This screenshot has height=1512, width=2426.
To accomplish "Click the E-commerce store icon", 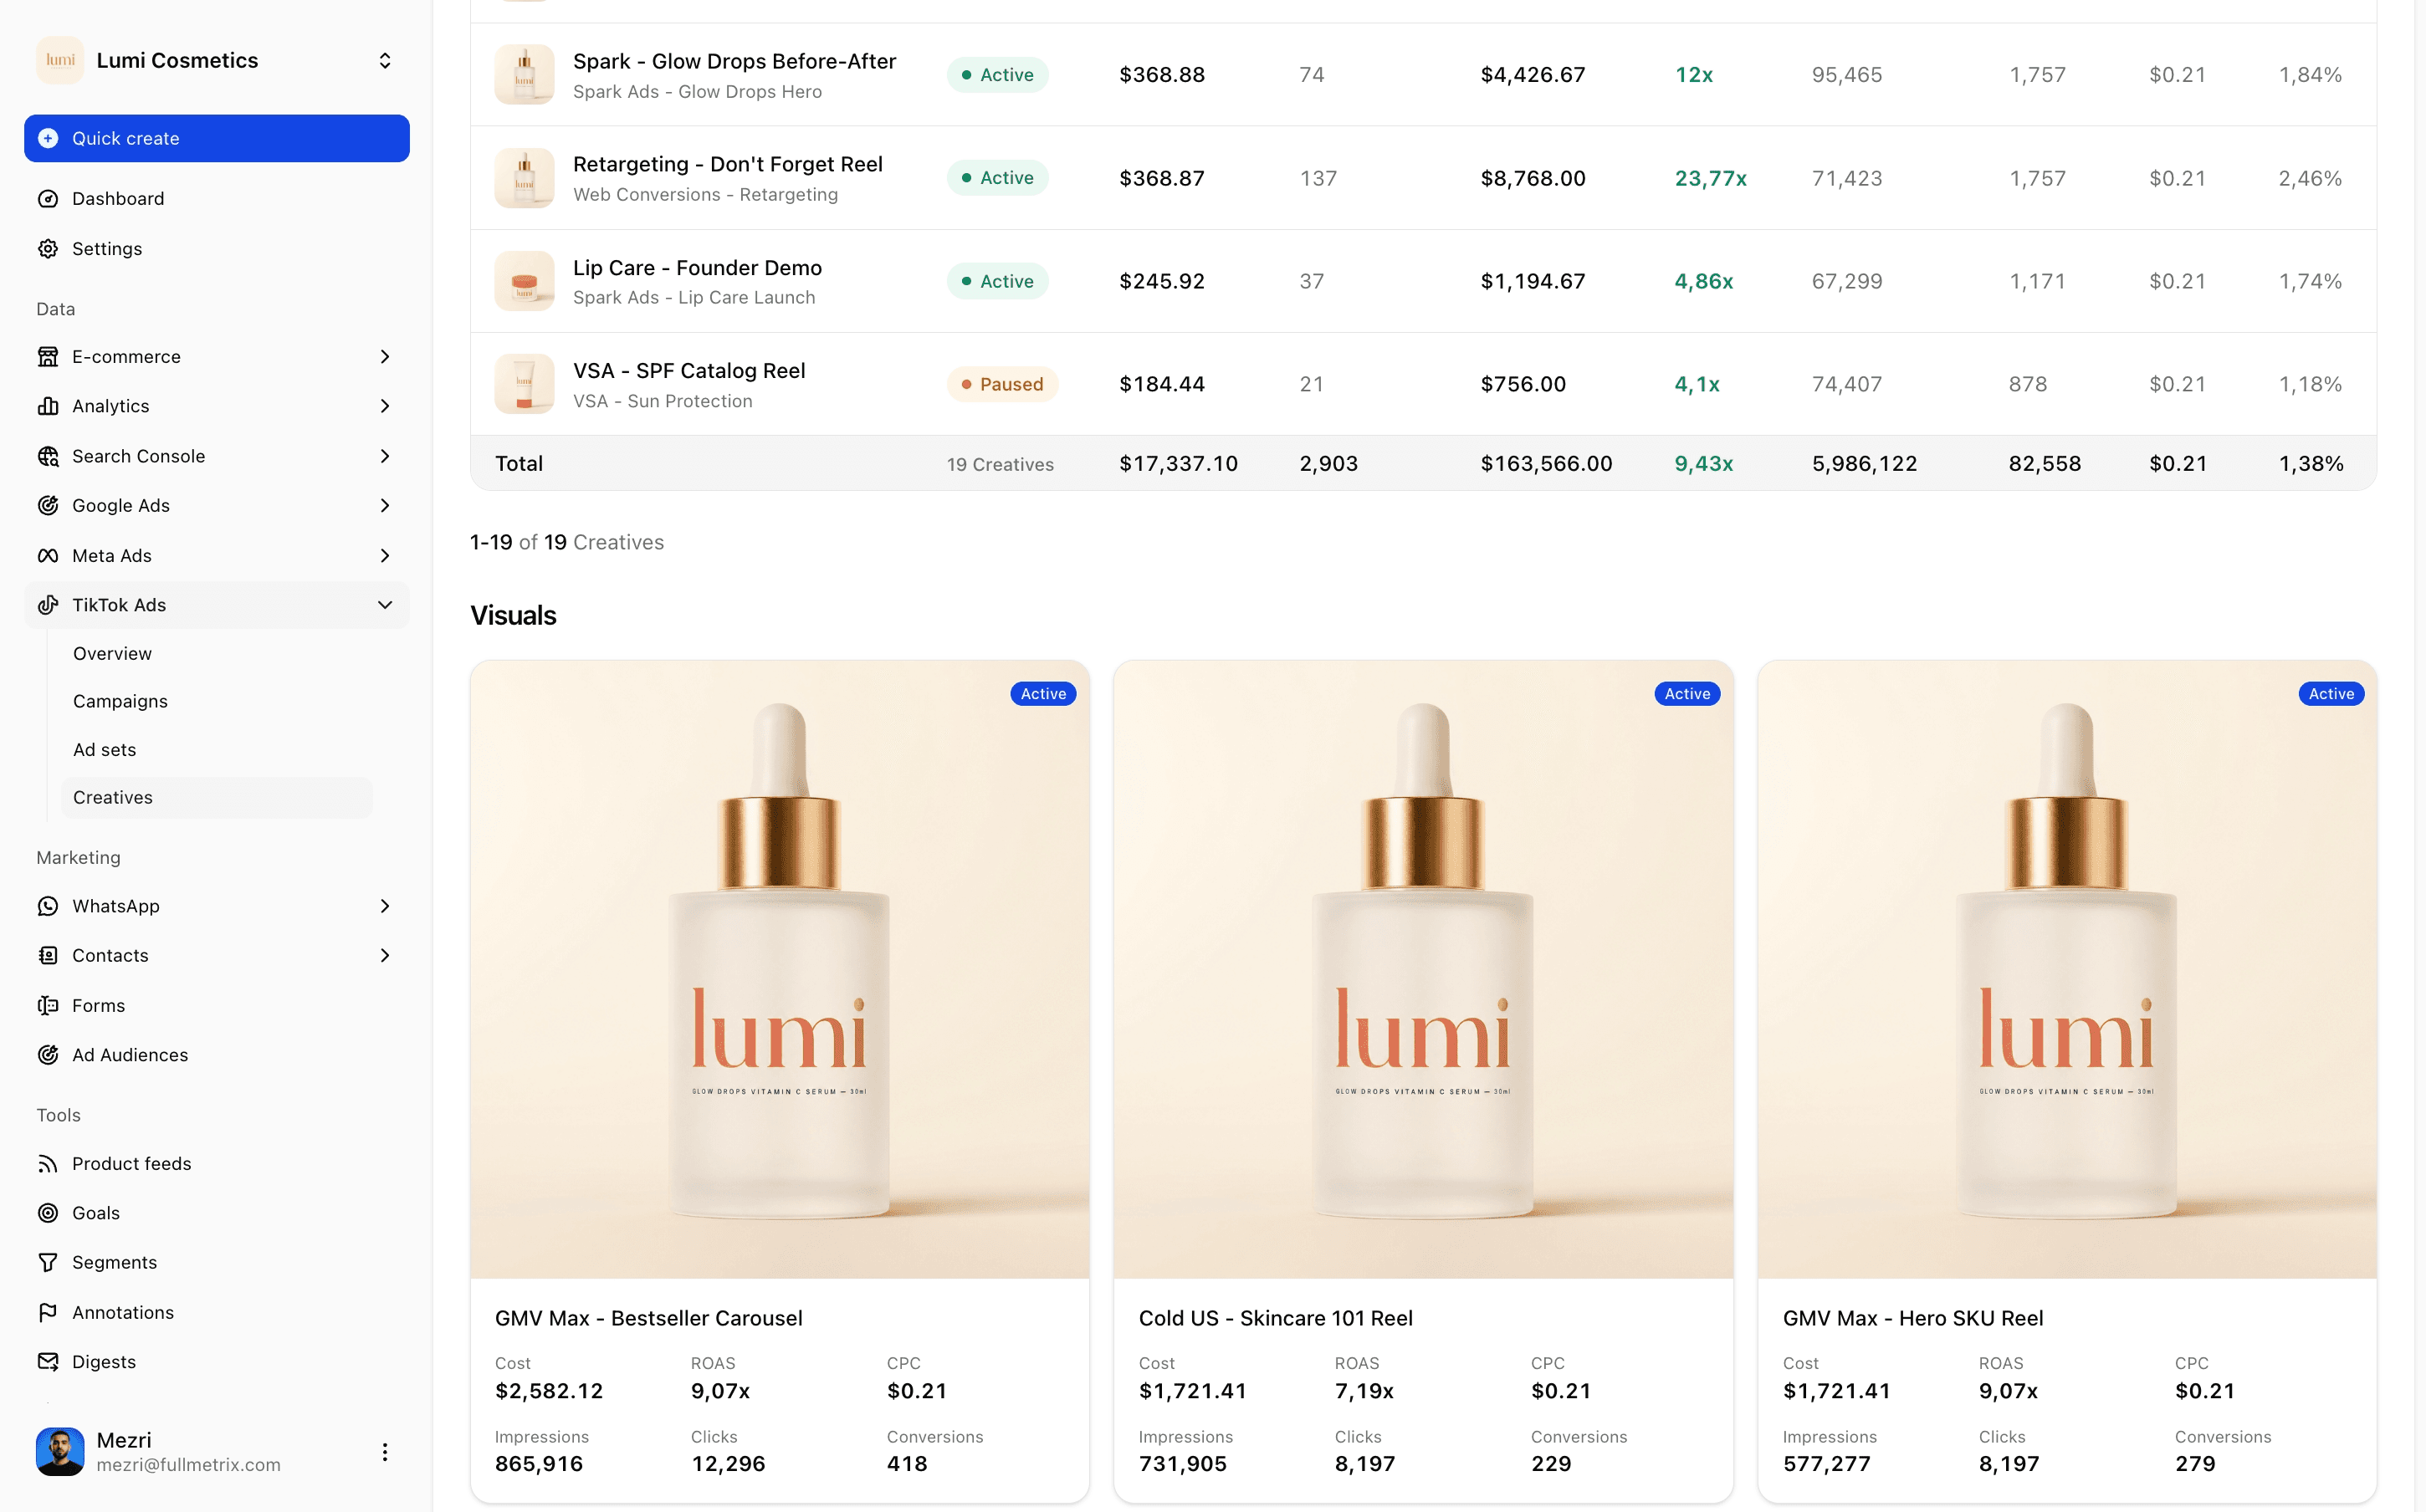I will coord(48,357).
